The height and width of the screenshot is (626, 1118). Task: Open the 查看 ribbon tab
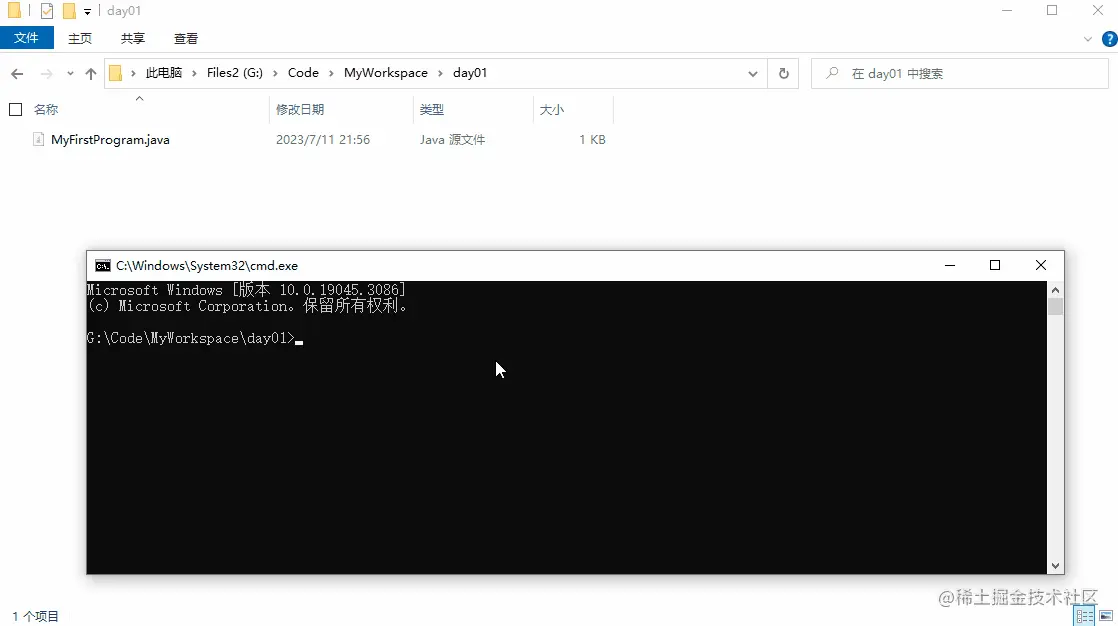click(186, 39)
